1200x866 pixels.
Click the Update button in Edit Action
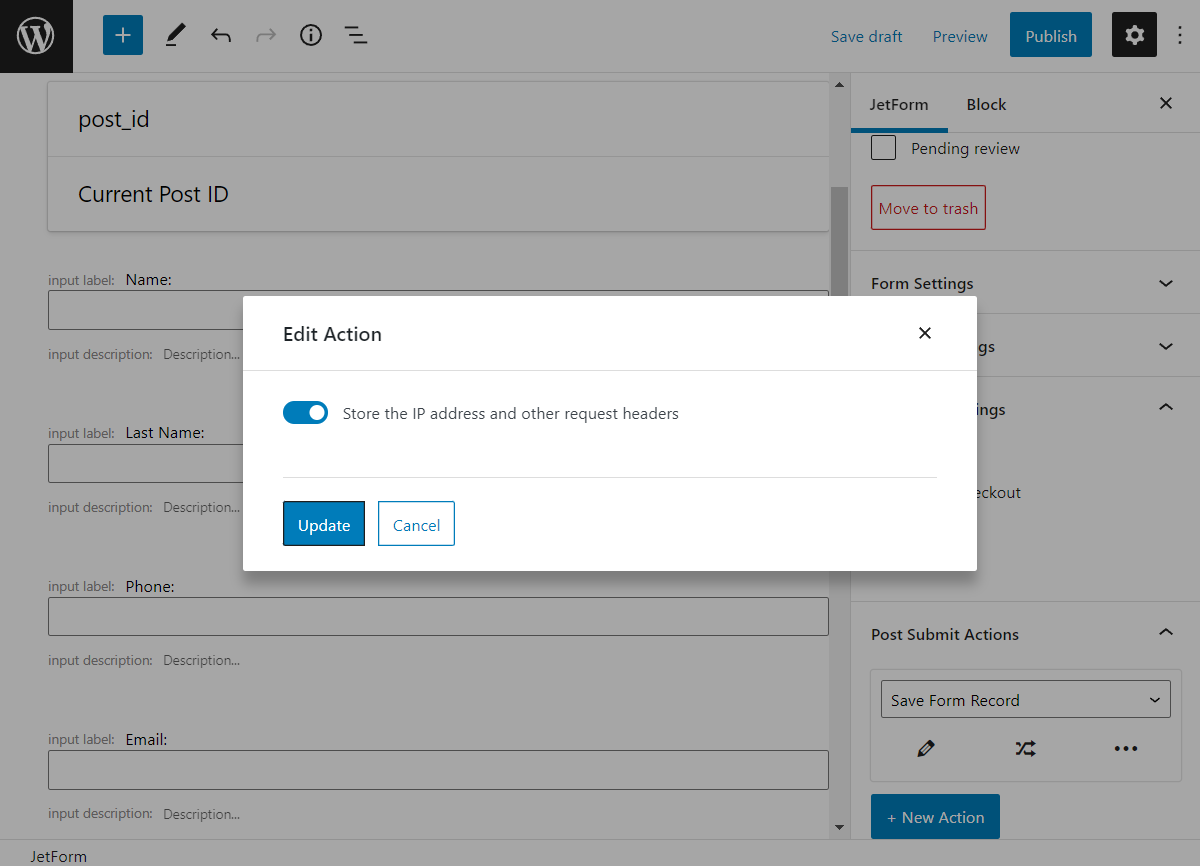click(x=323, y=523)
